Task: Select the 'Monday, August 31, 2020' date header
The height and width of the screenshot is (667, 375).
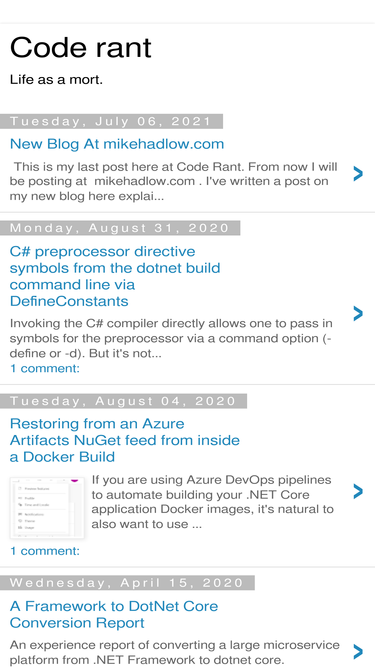Action: pos(120,228)
